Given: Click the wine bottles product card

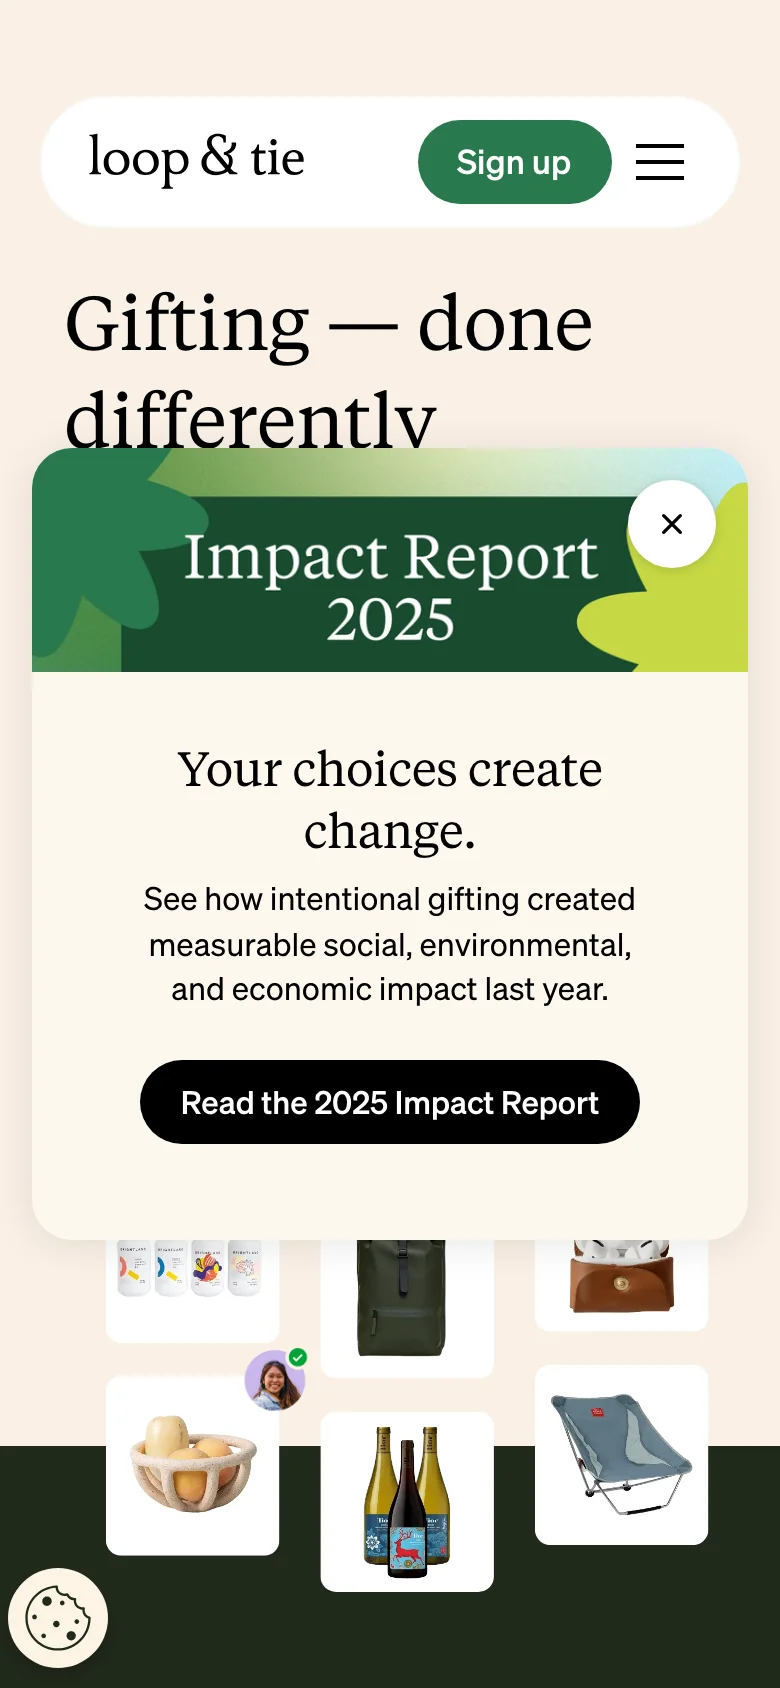Looking at the screenshot, I should click(x=407, y=1502).
